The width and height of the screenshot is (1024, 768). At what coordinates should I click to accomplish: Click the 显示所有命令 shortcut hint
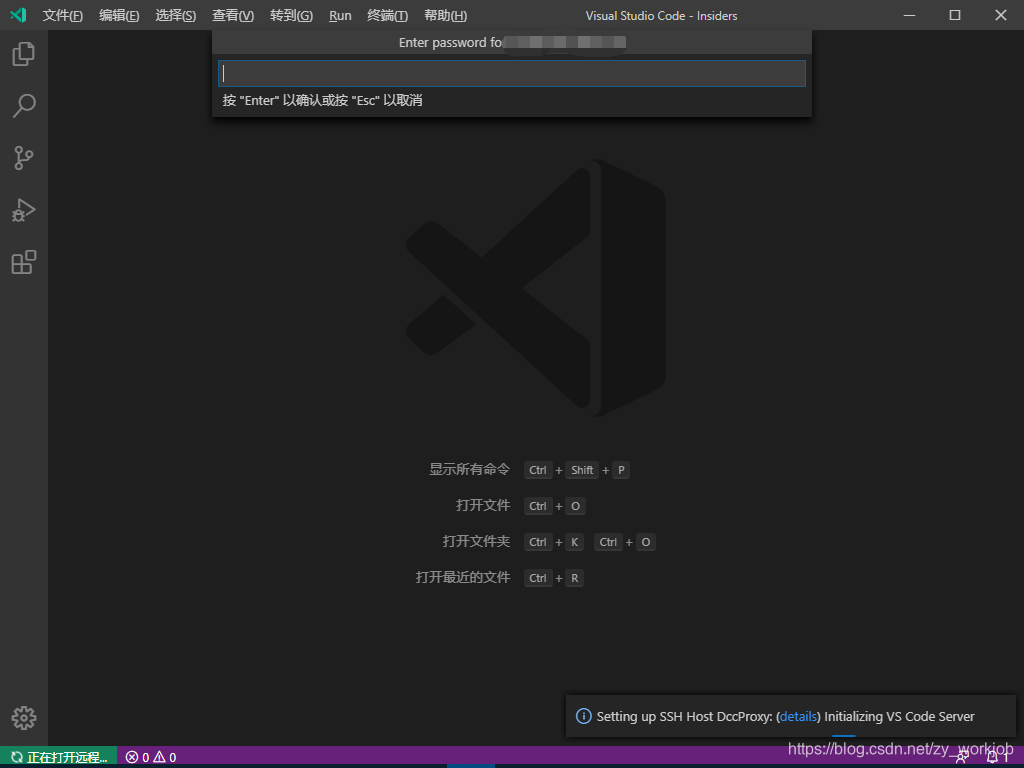click(x=469, y=470)
